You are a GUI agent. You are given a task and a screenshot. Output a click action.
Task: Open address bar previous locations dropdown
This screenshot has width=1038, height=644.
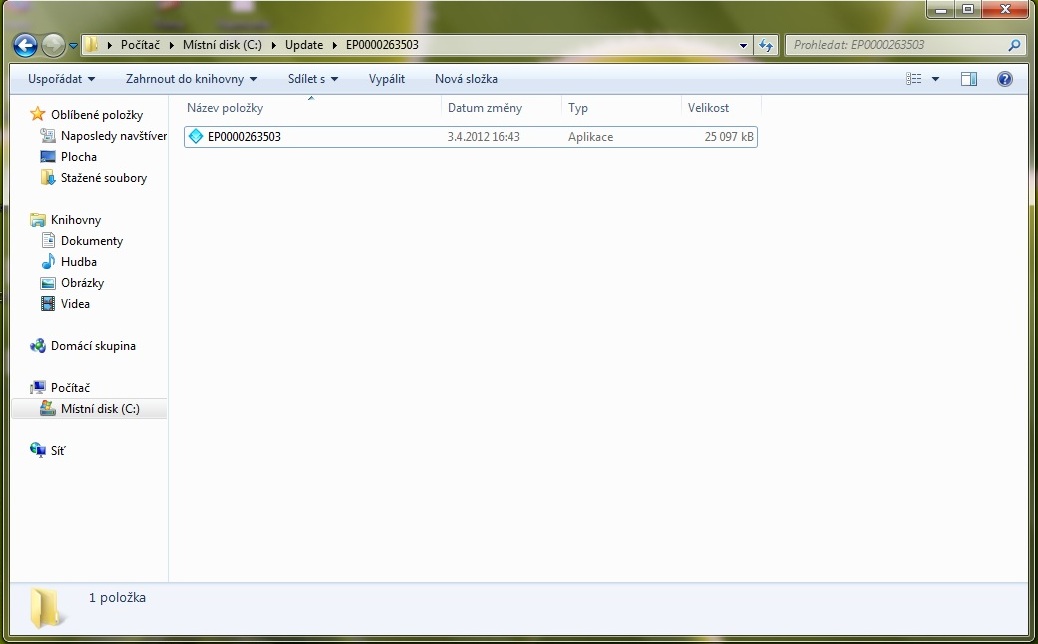(x=743, y=46)
